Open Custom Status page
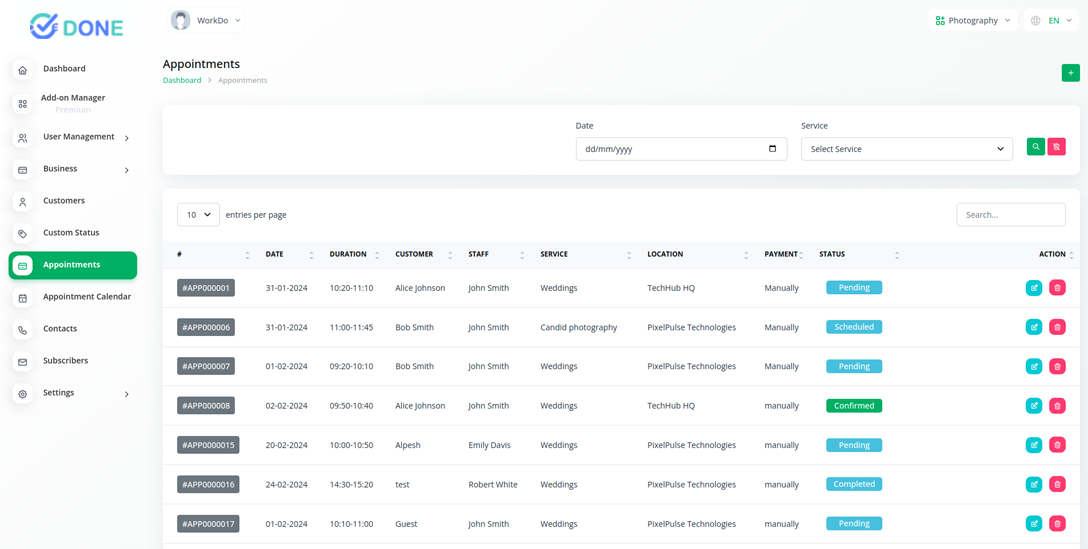 click(x=71, y=233)
